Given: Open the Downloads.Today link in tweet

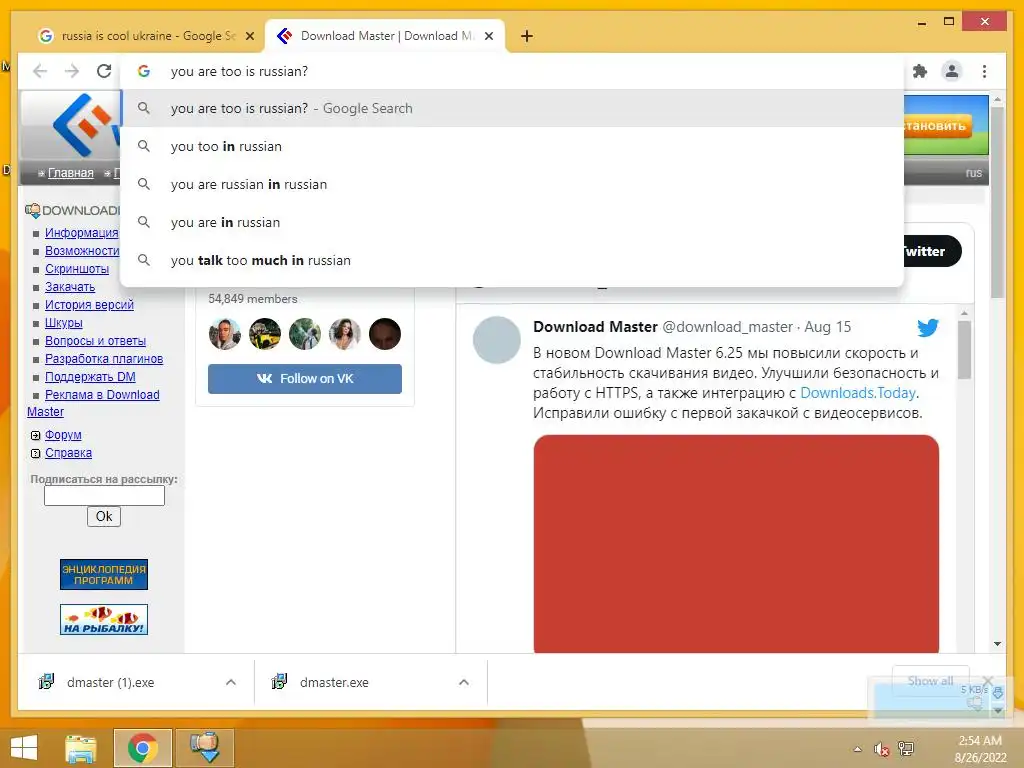Looking at the screenshot, I should 857,393.
